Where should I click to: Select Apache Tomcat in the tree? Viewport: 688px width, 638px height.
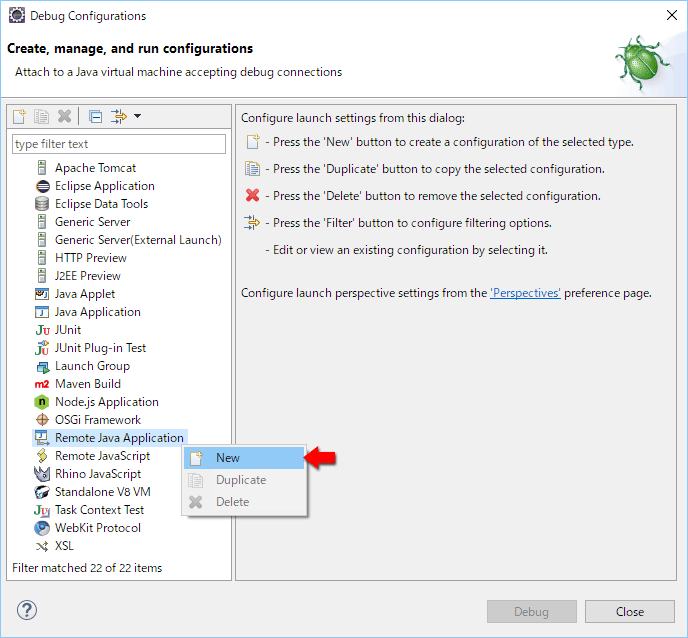(x=95, y=168)
